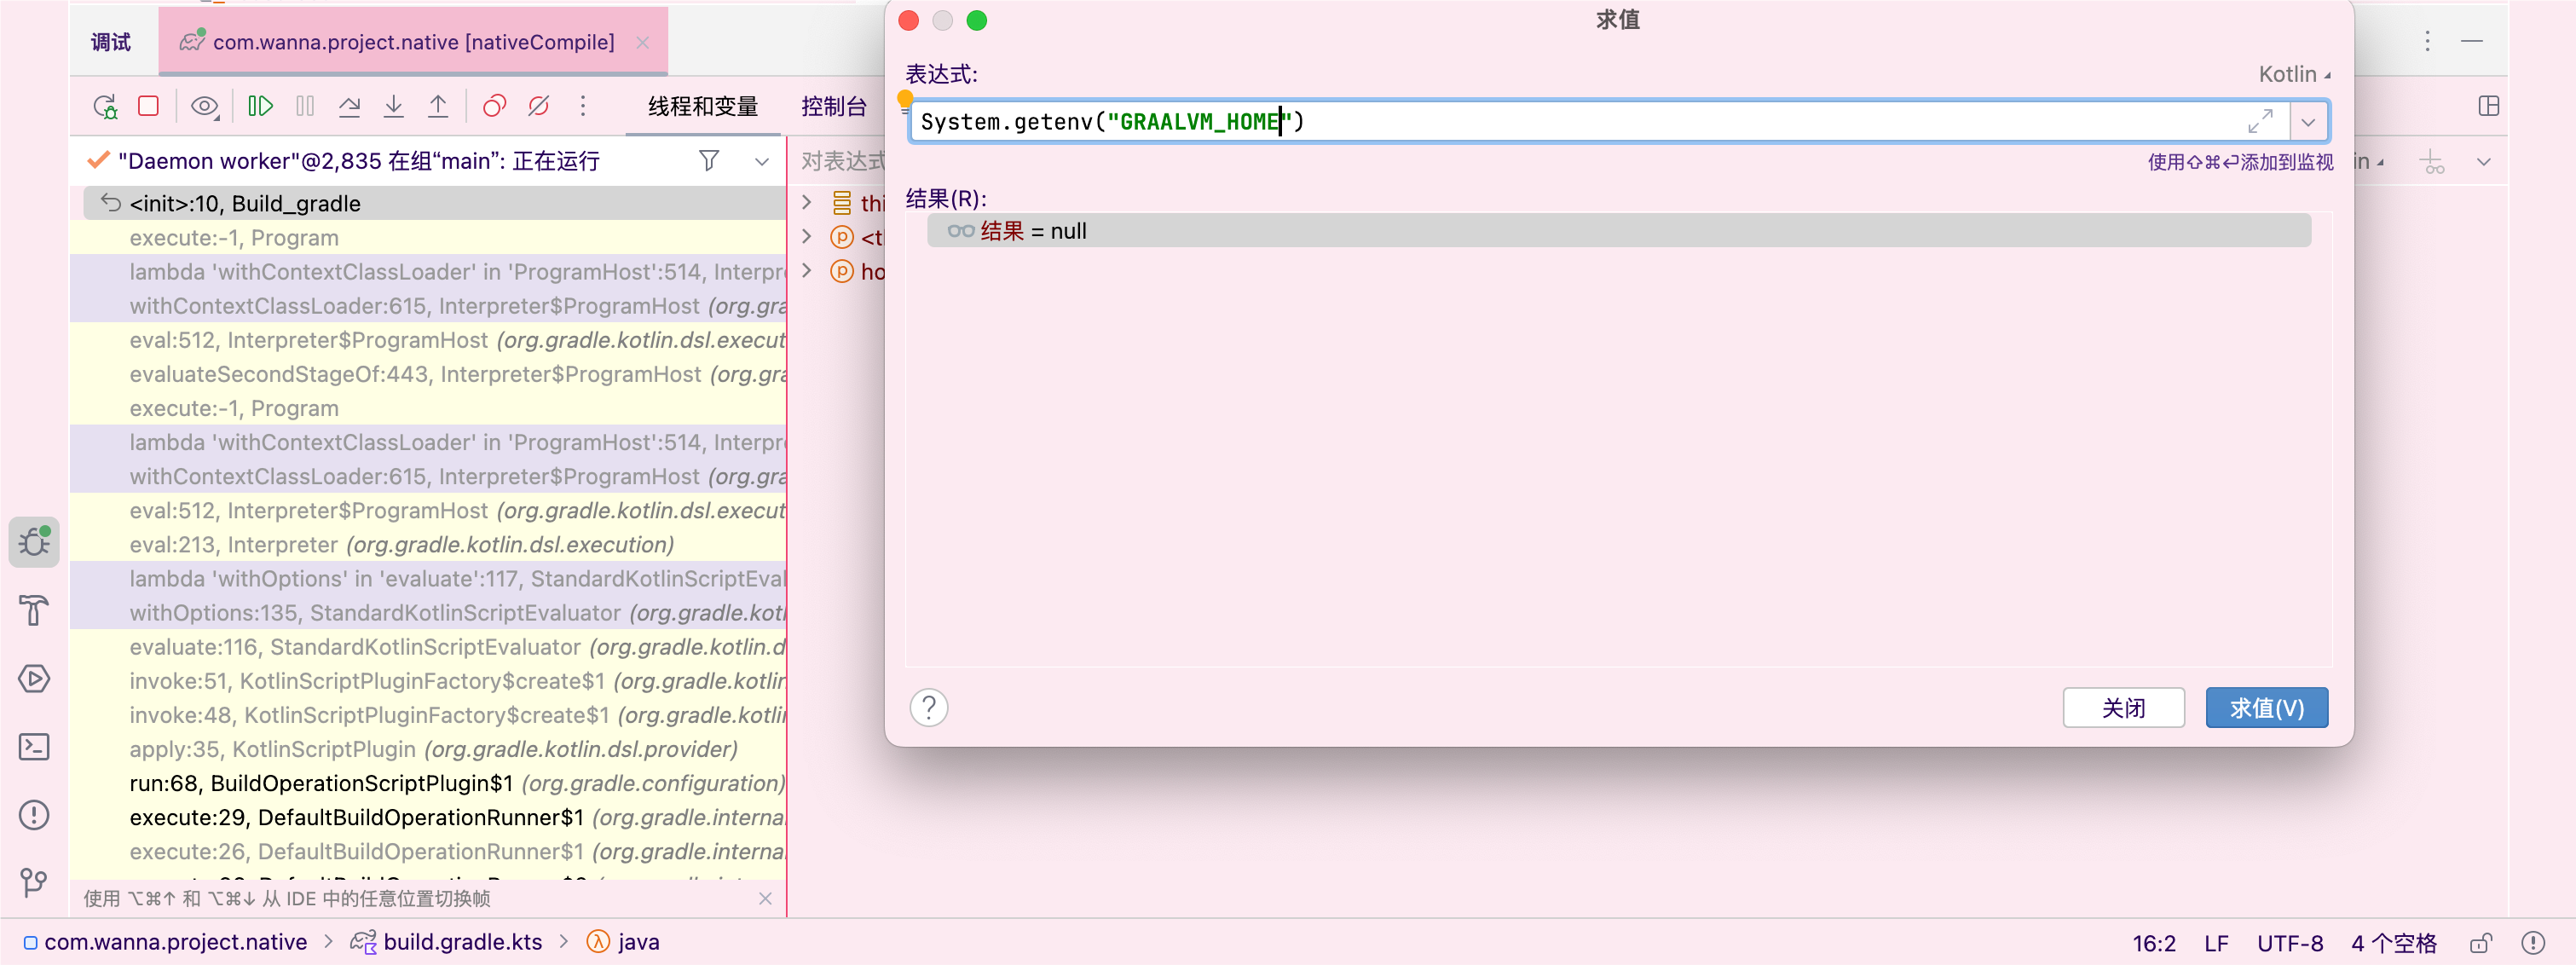This screenshot has width=2576, height=965.
Task: Expand the expression editor
Action: click(2260, 121)
